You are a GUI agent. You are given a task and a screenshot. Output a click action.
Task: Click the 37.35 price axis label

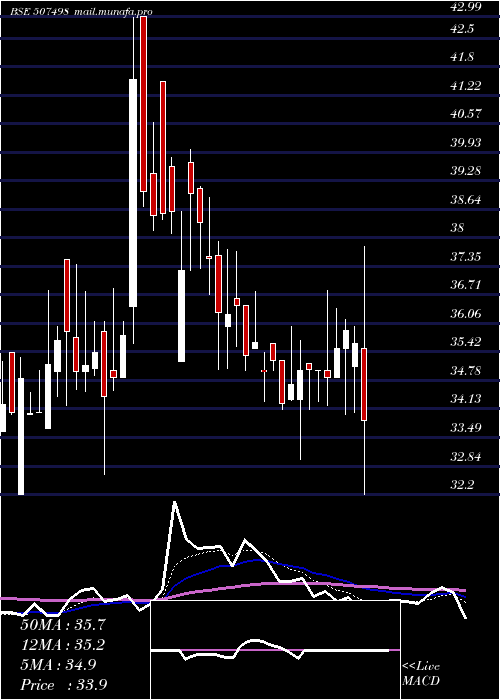tap(467, 257)
